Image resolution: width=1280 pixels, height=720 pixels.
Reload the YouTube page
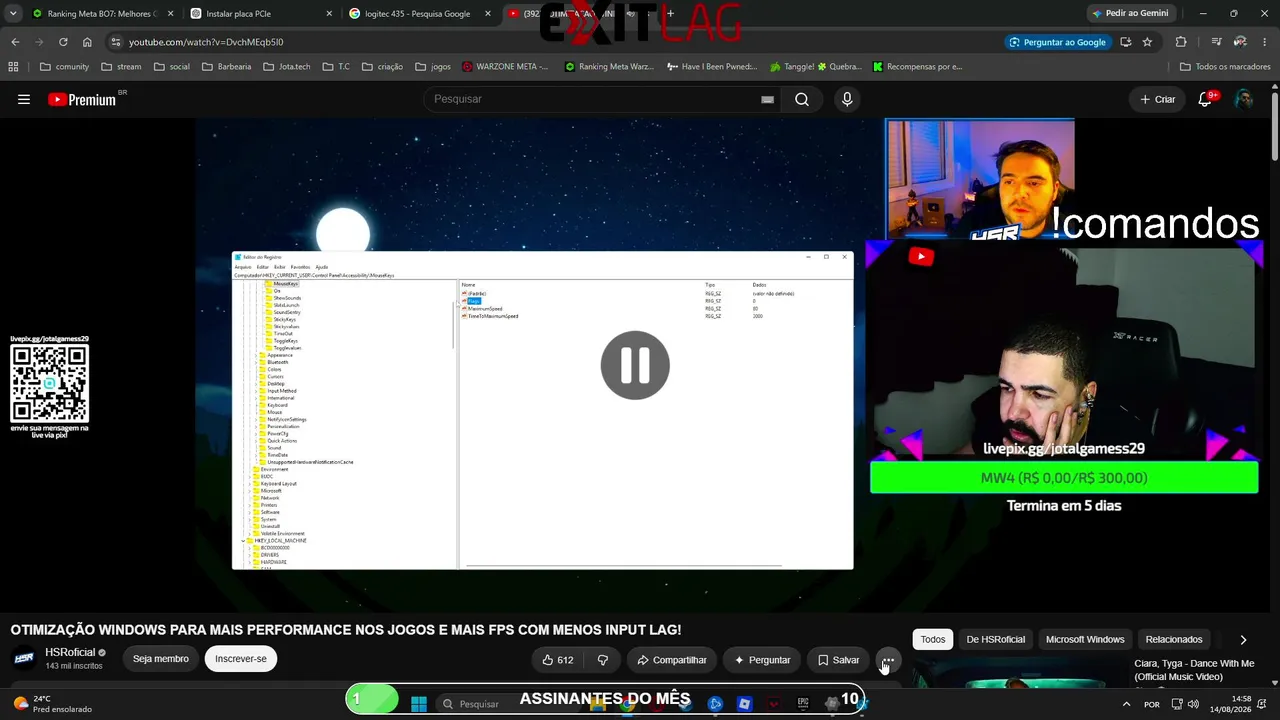(x=63, y=42)
